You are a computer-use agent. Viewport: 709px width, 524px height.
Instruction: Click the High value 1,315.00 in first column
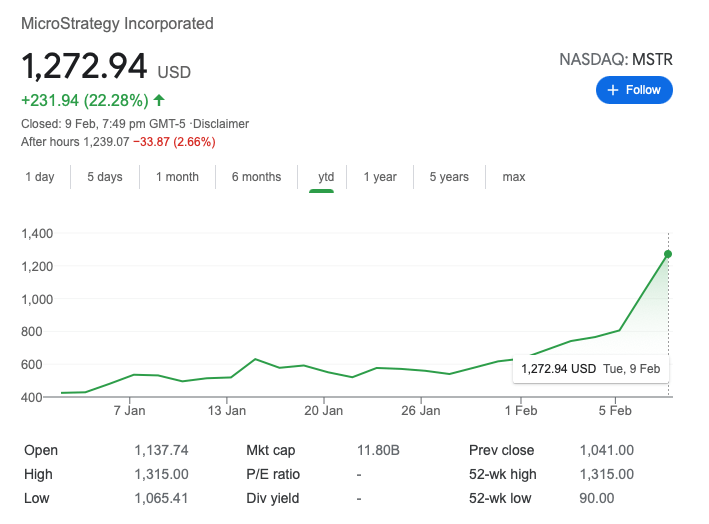[x=161, y=474]
